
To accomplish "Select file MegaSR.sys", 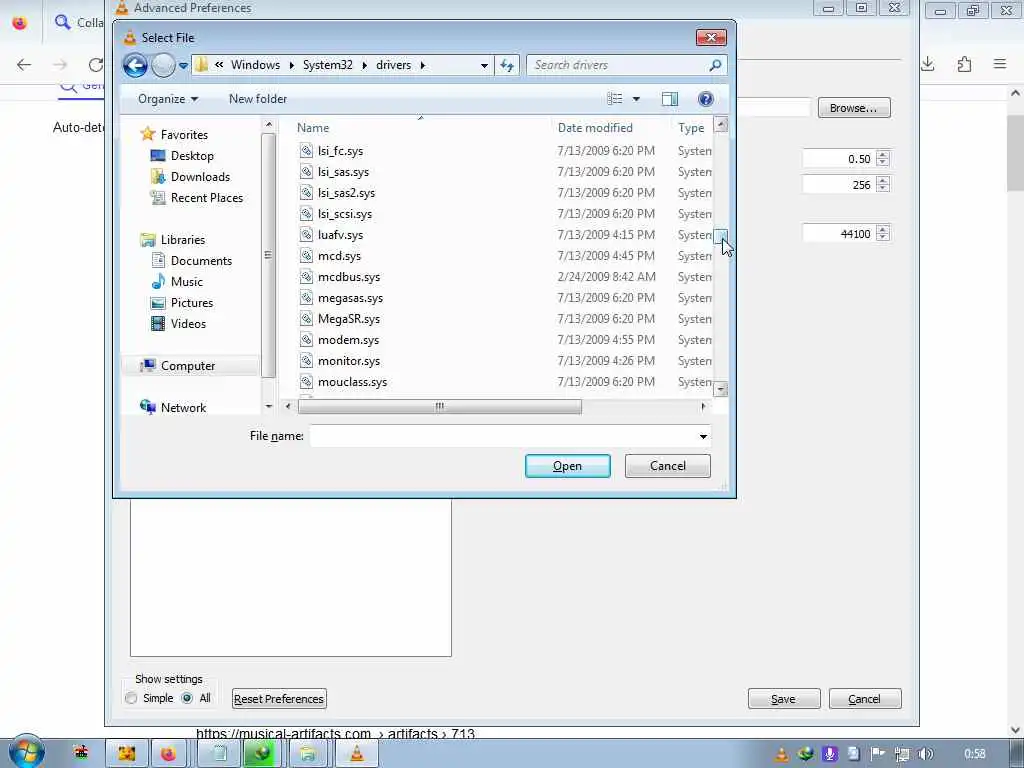I will pyautogui.click(x=349, y=319).
